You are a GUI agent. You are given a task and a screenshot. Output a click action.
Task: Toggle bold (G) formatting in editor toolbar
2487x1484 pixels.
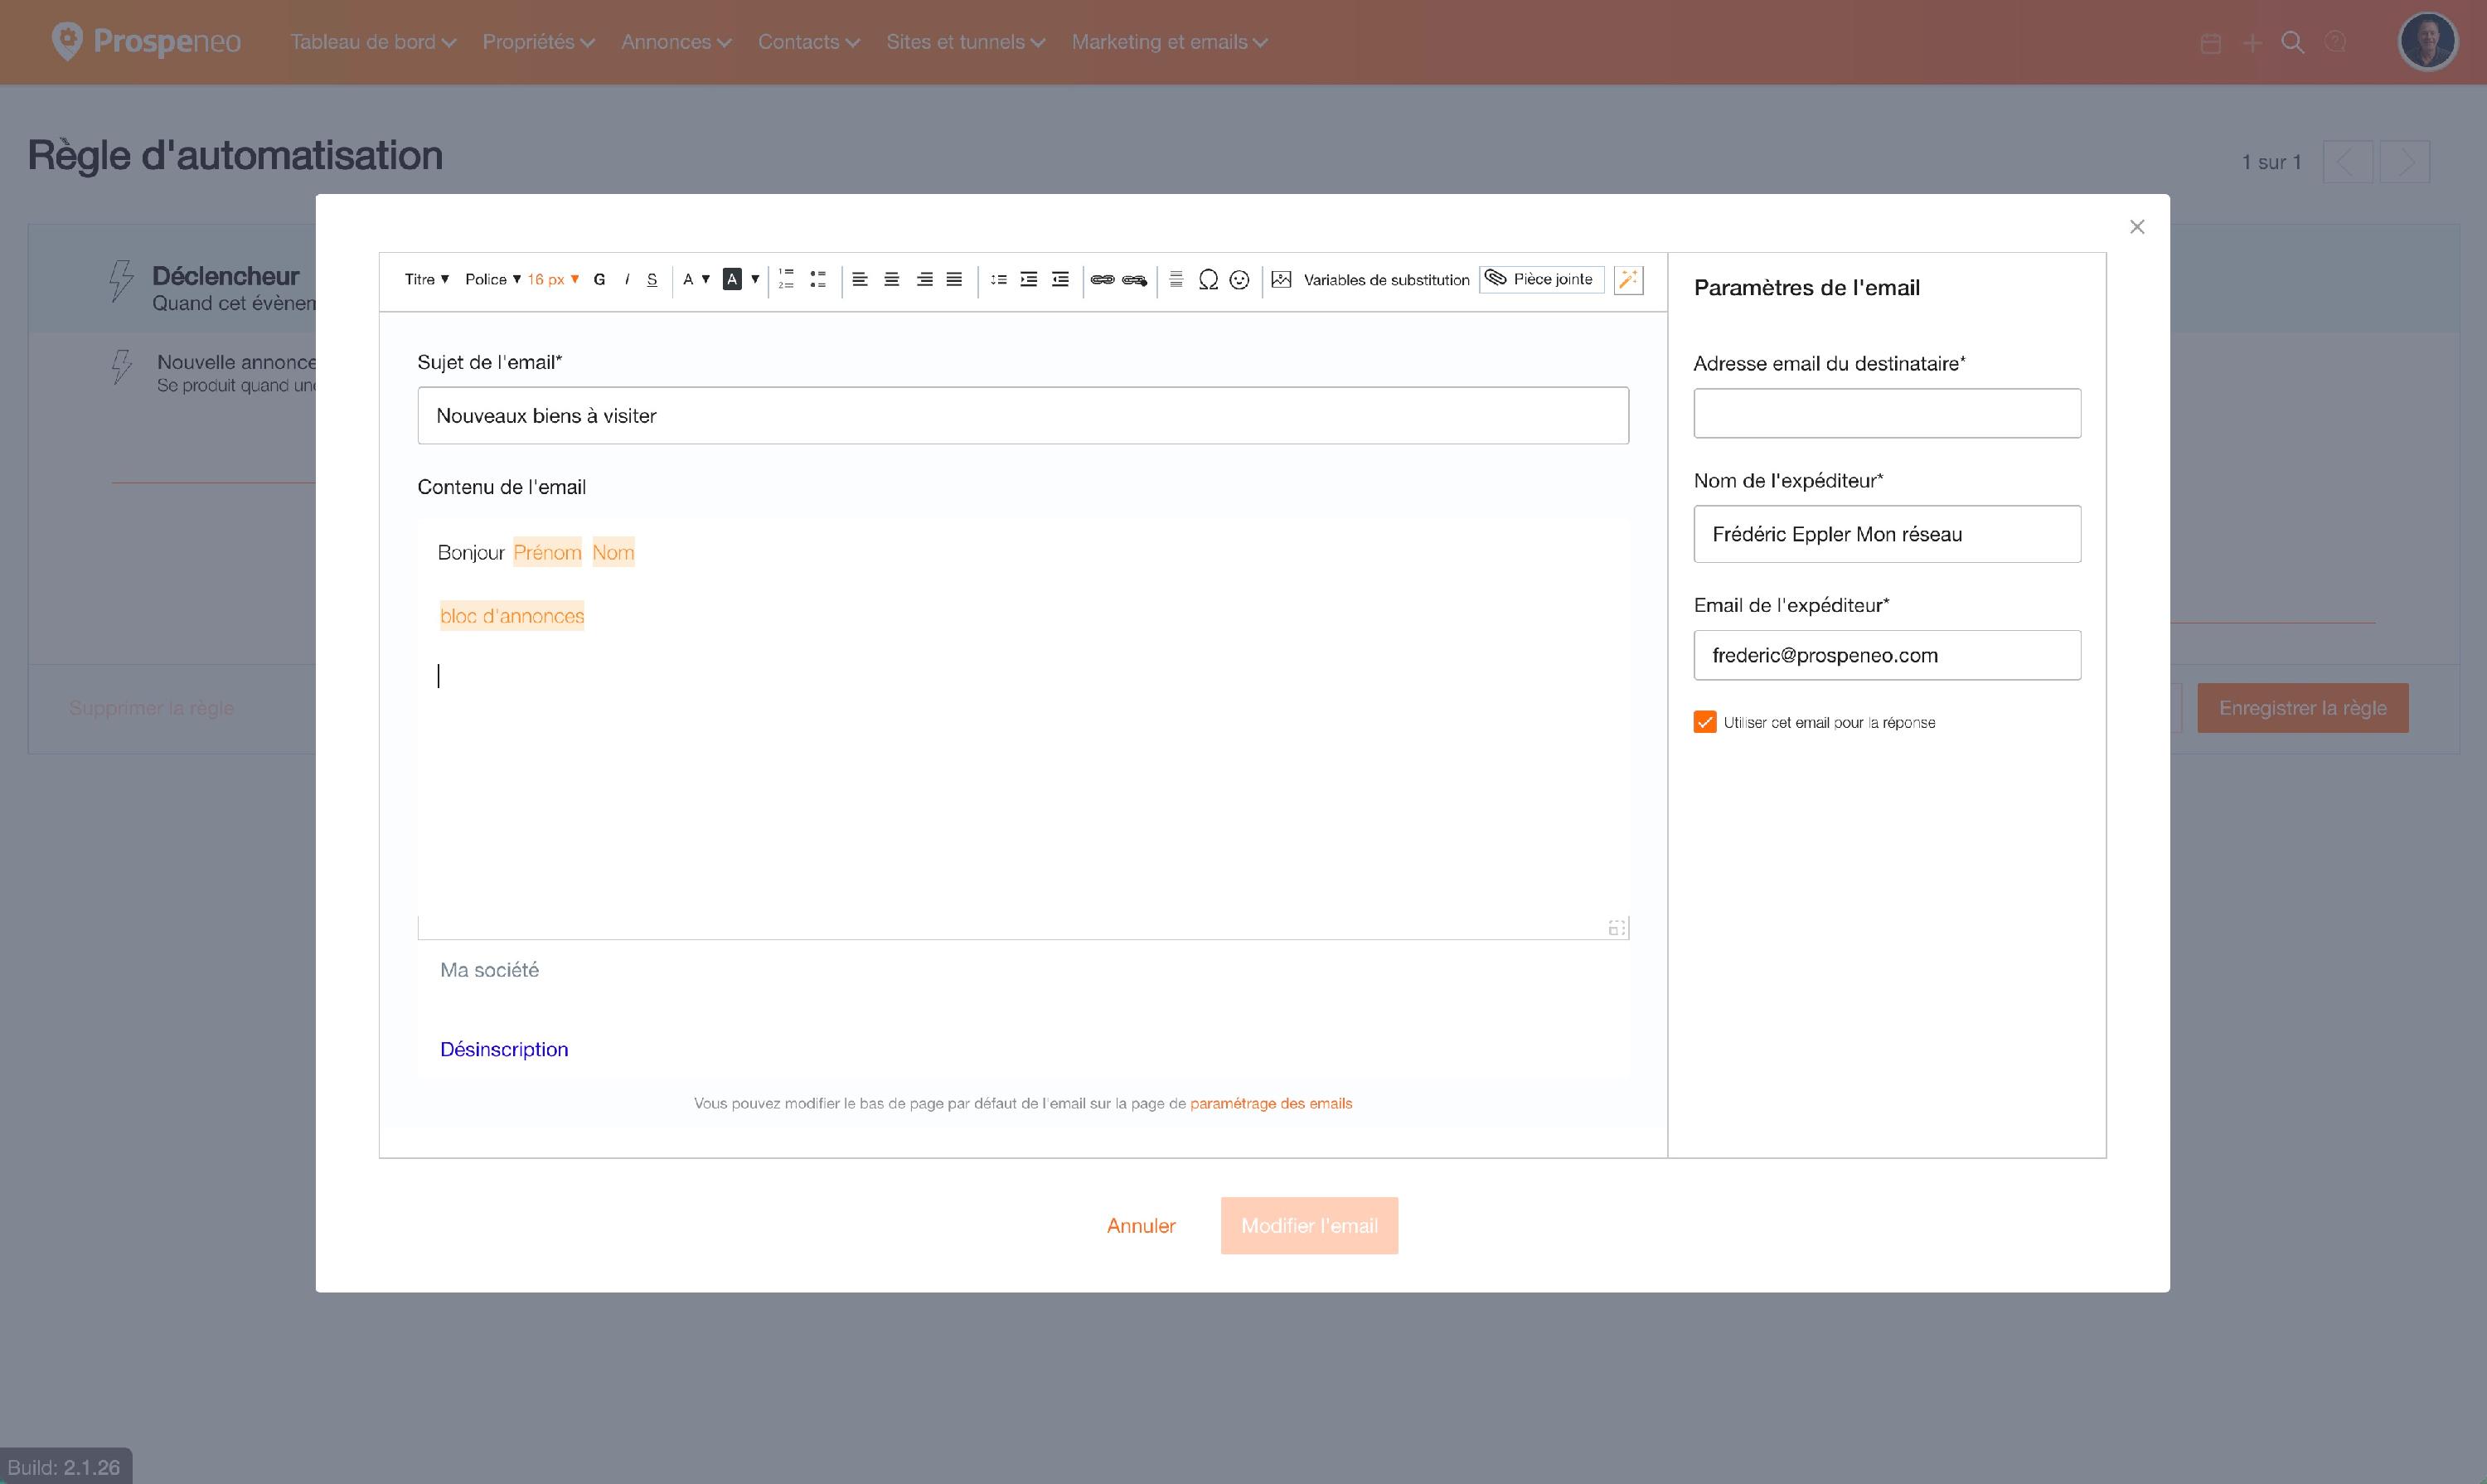click(x=599, y=280)
